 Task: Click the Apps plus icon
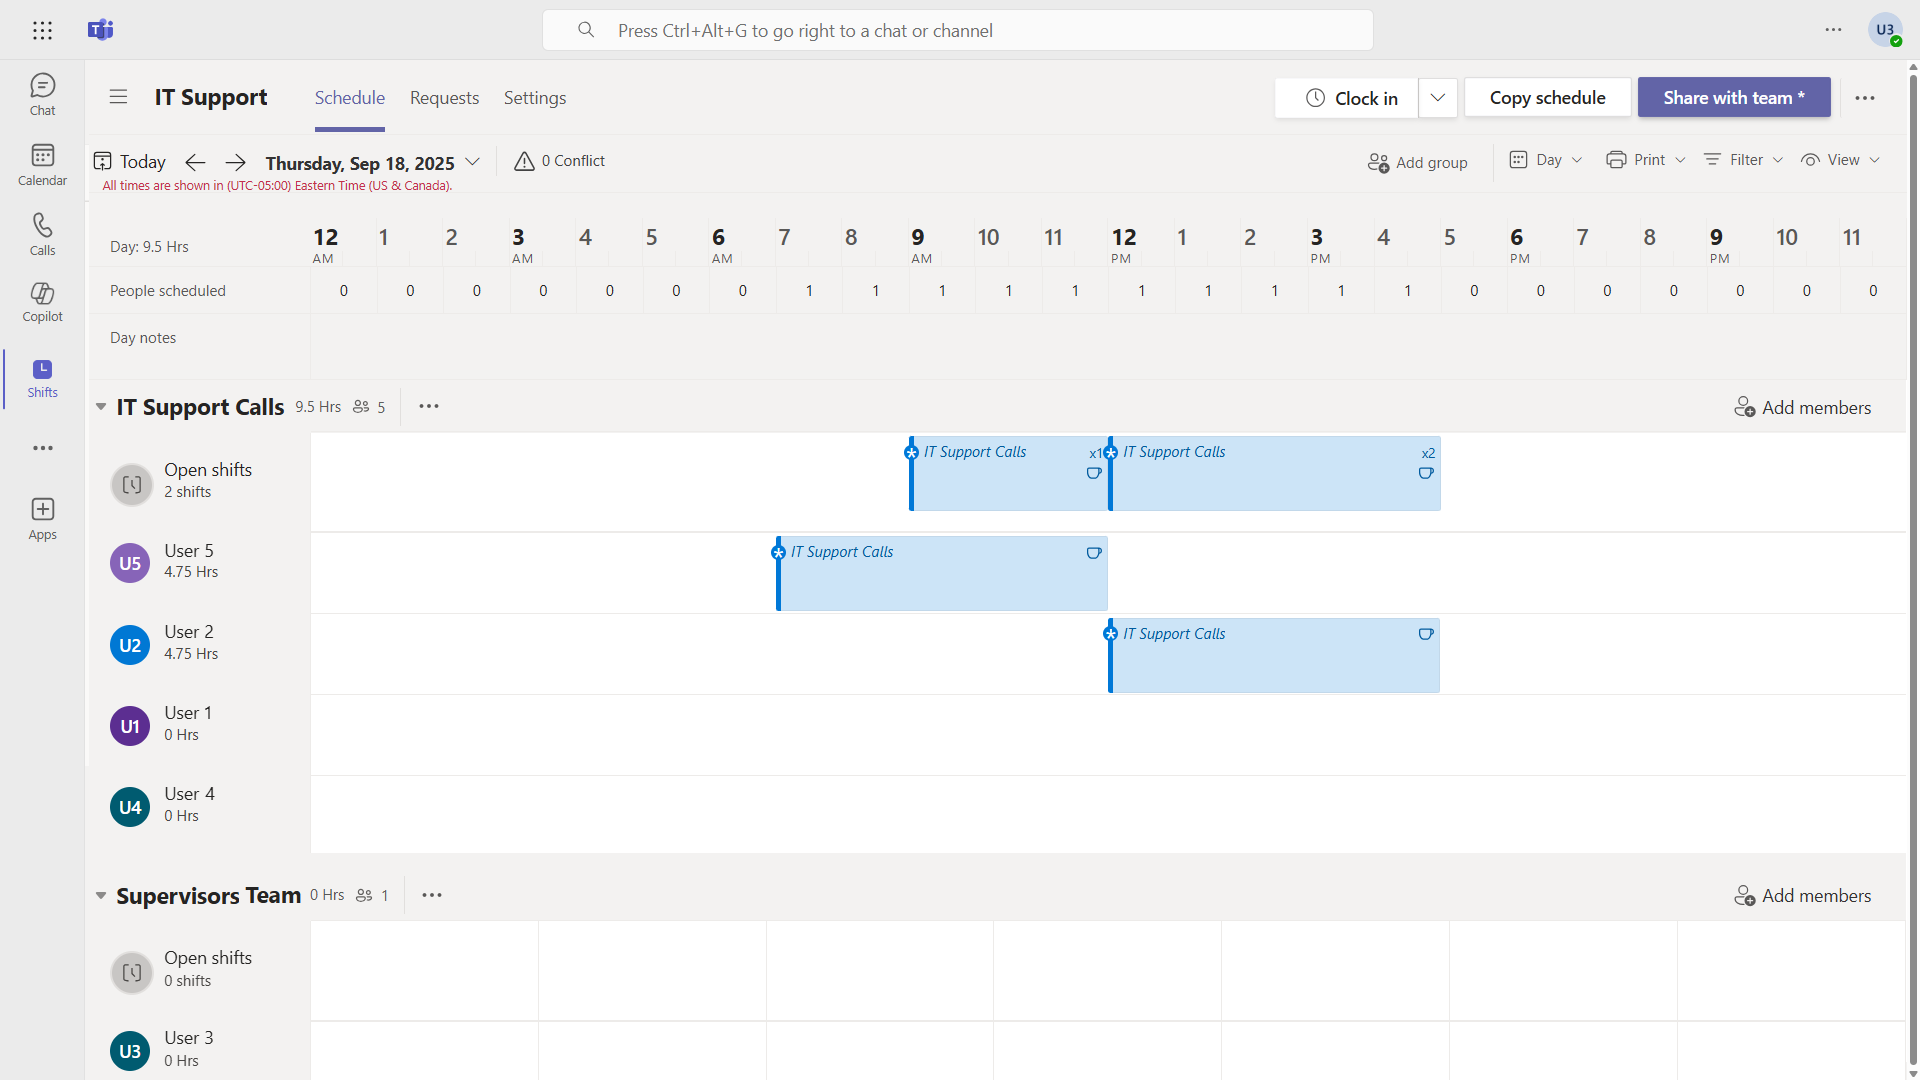(x=42, y=518)
